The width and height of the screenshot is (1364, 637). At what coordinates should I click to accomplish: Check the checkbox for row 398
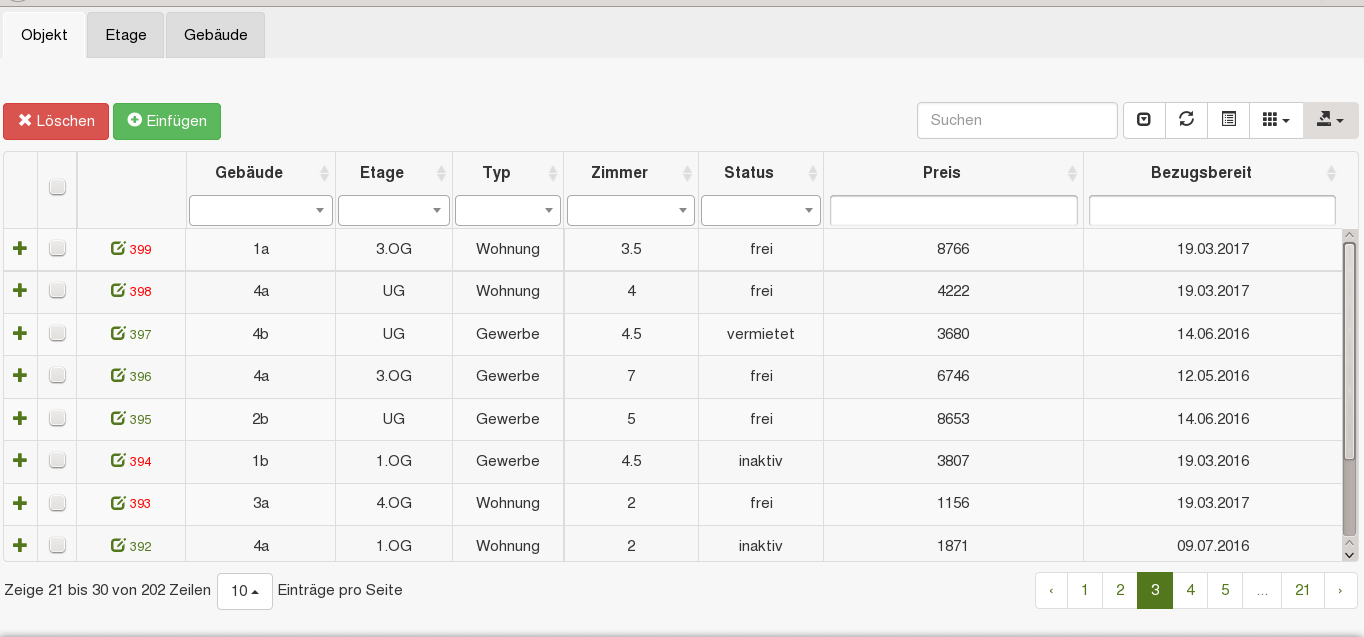pyautogui.click(x=57, y=291)
